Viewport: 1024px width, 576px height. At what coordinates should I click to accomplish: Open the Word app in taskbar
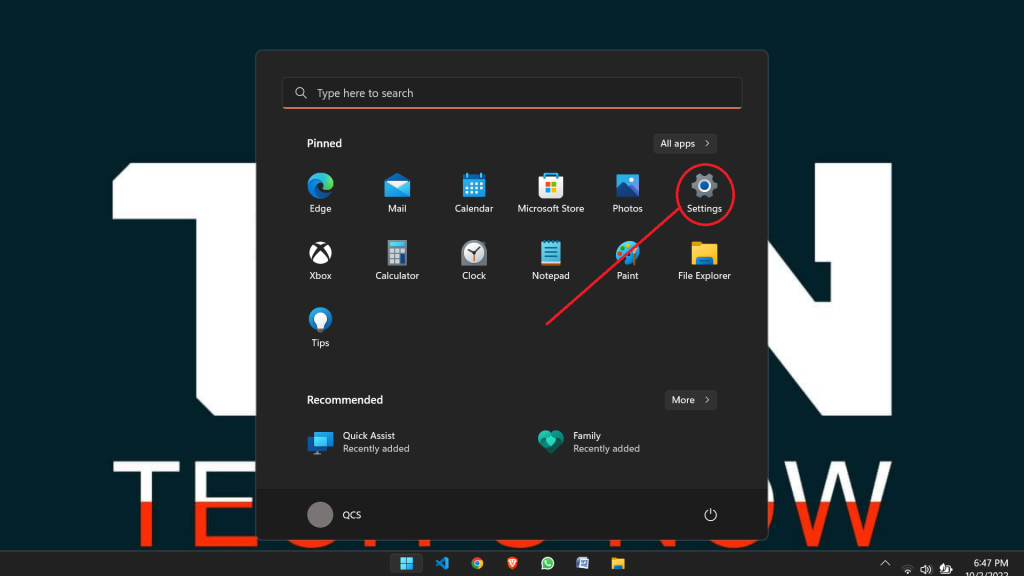[583, 563]
